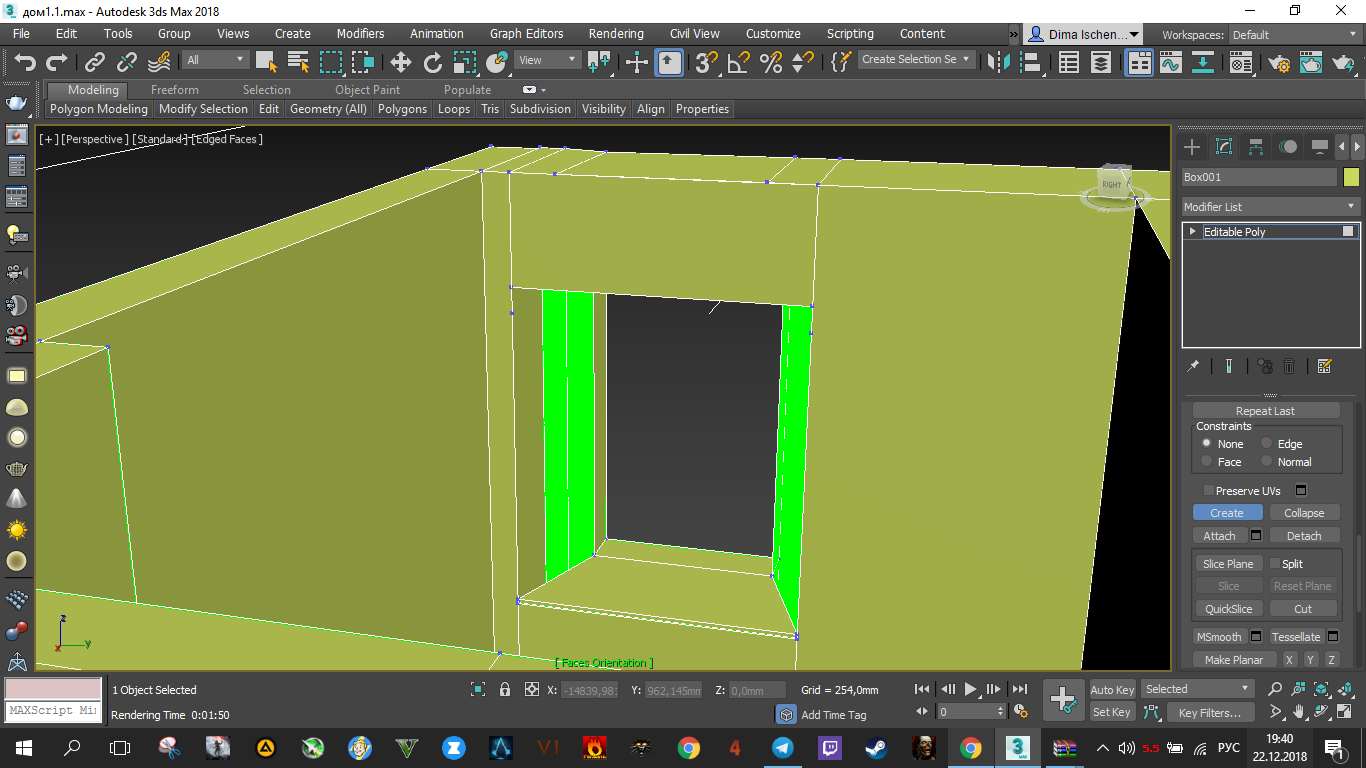Open the Hierarchy command panel tab
This screenshot has height=768, width=1366.
pos(1256,147)
